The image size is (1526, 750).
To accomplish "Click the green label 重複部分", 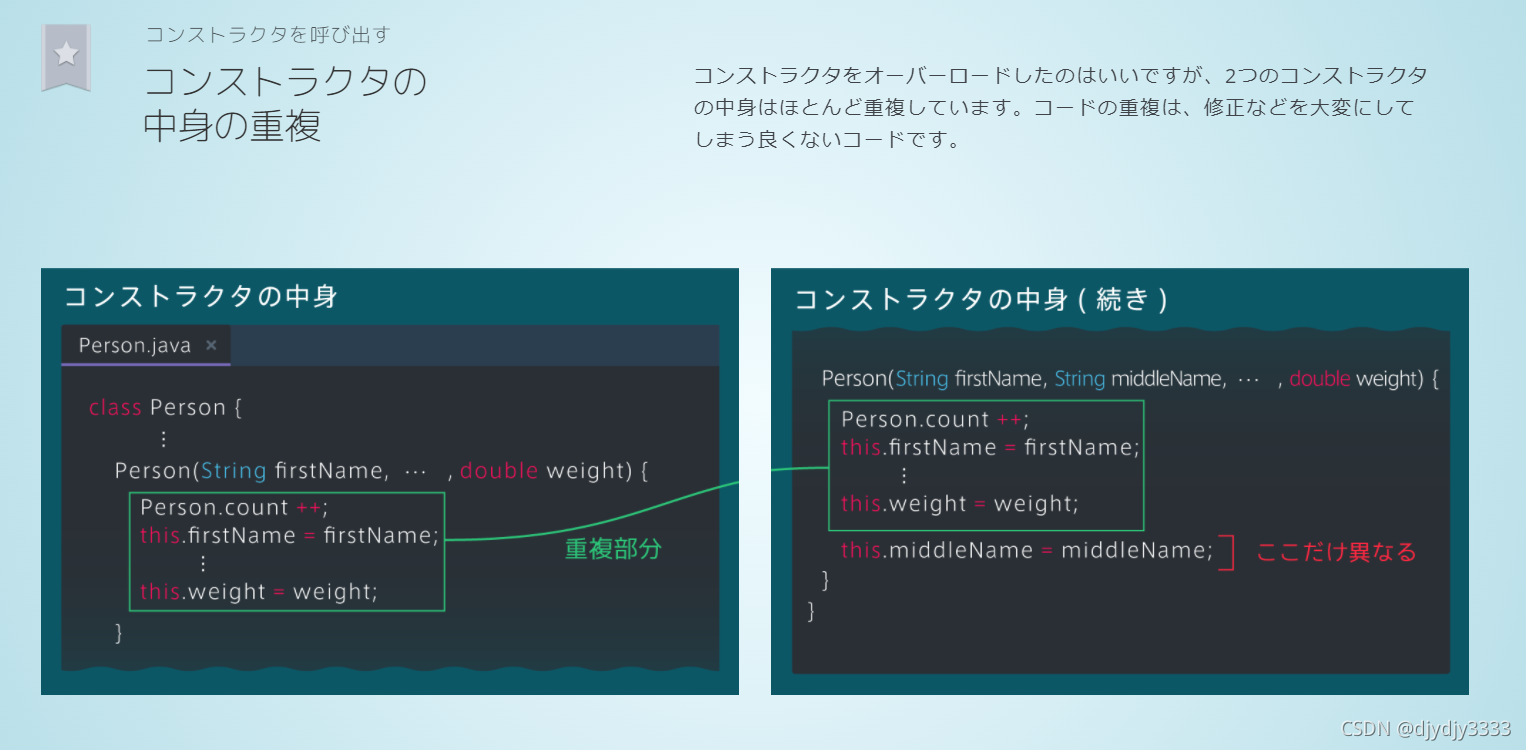I will pyautogui.click(x=613, y=549).
